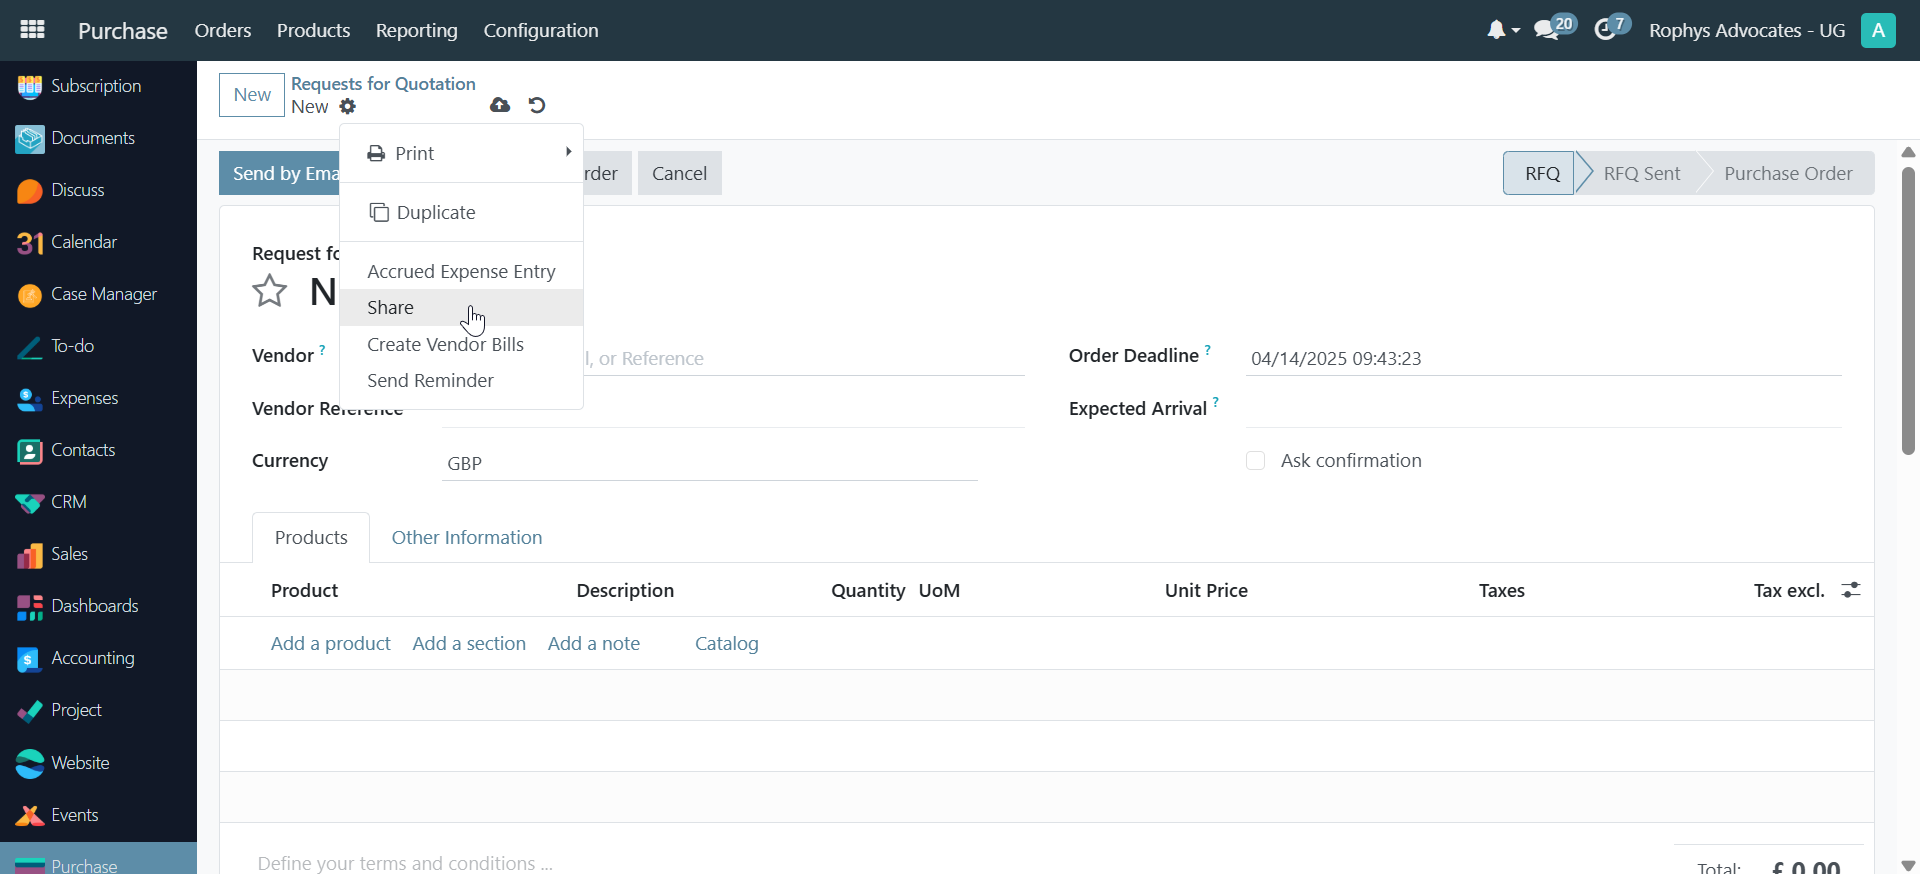1920x874 pixels.
Task: Open activities clock with 7 items
Action: pos(1611,28)
